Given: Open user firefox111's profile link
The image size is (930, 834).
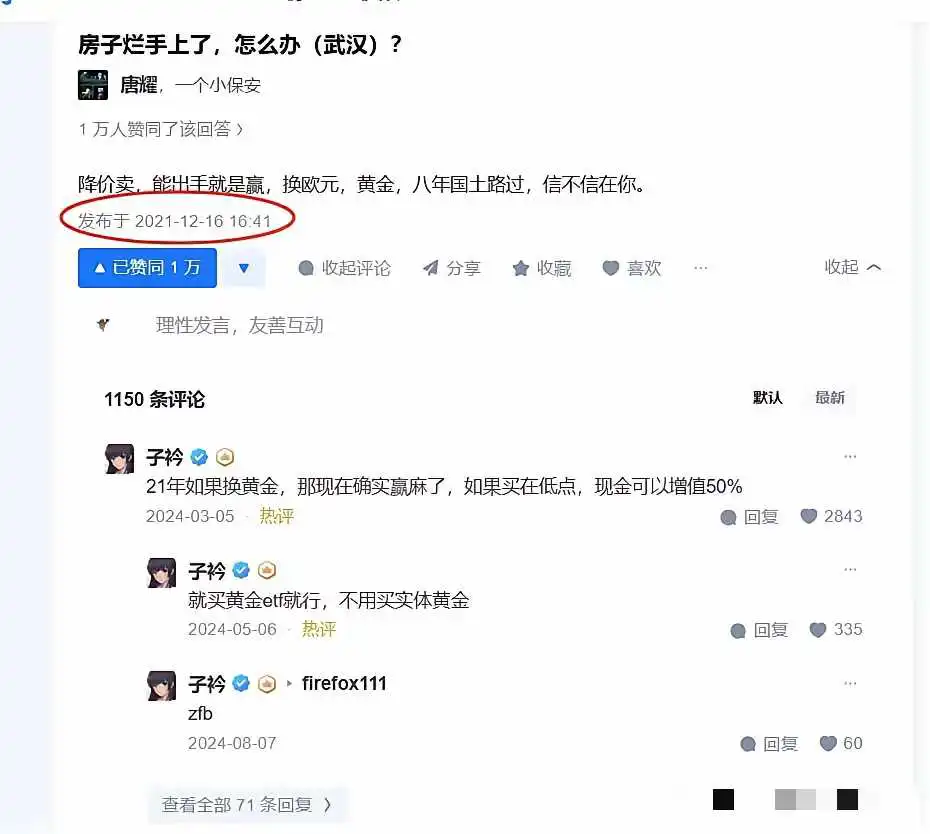Looking at the screenshot, I should (x=344, y=683).
